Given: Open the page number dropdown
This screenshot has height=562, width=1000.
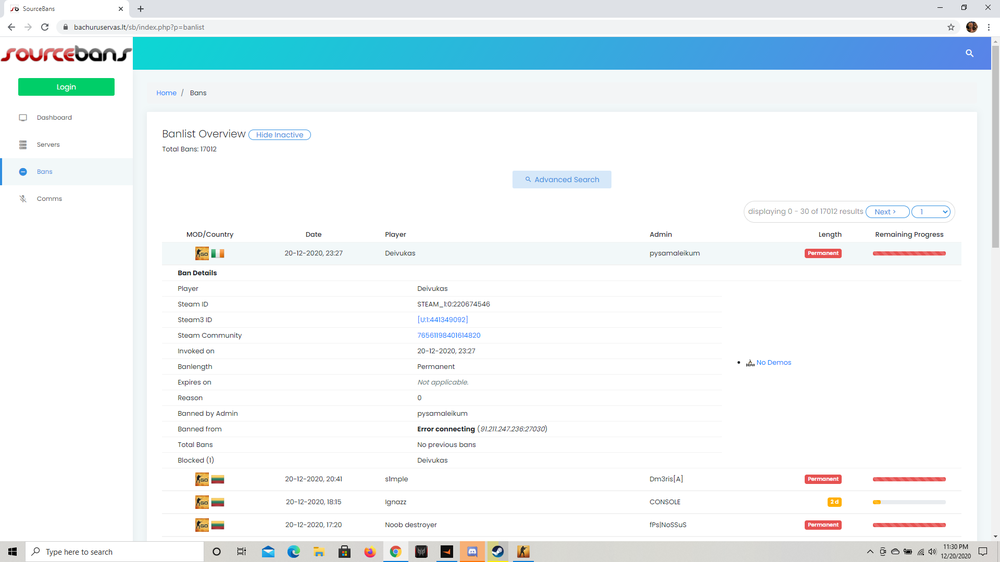Looking at the screenshot, I should pyautogui.click(x=931, y=212).
